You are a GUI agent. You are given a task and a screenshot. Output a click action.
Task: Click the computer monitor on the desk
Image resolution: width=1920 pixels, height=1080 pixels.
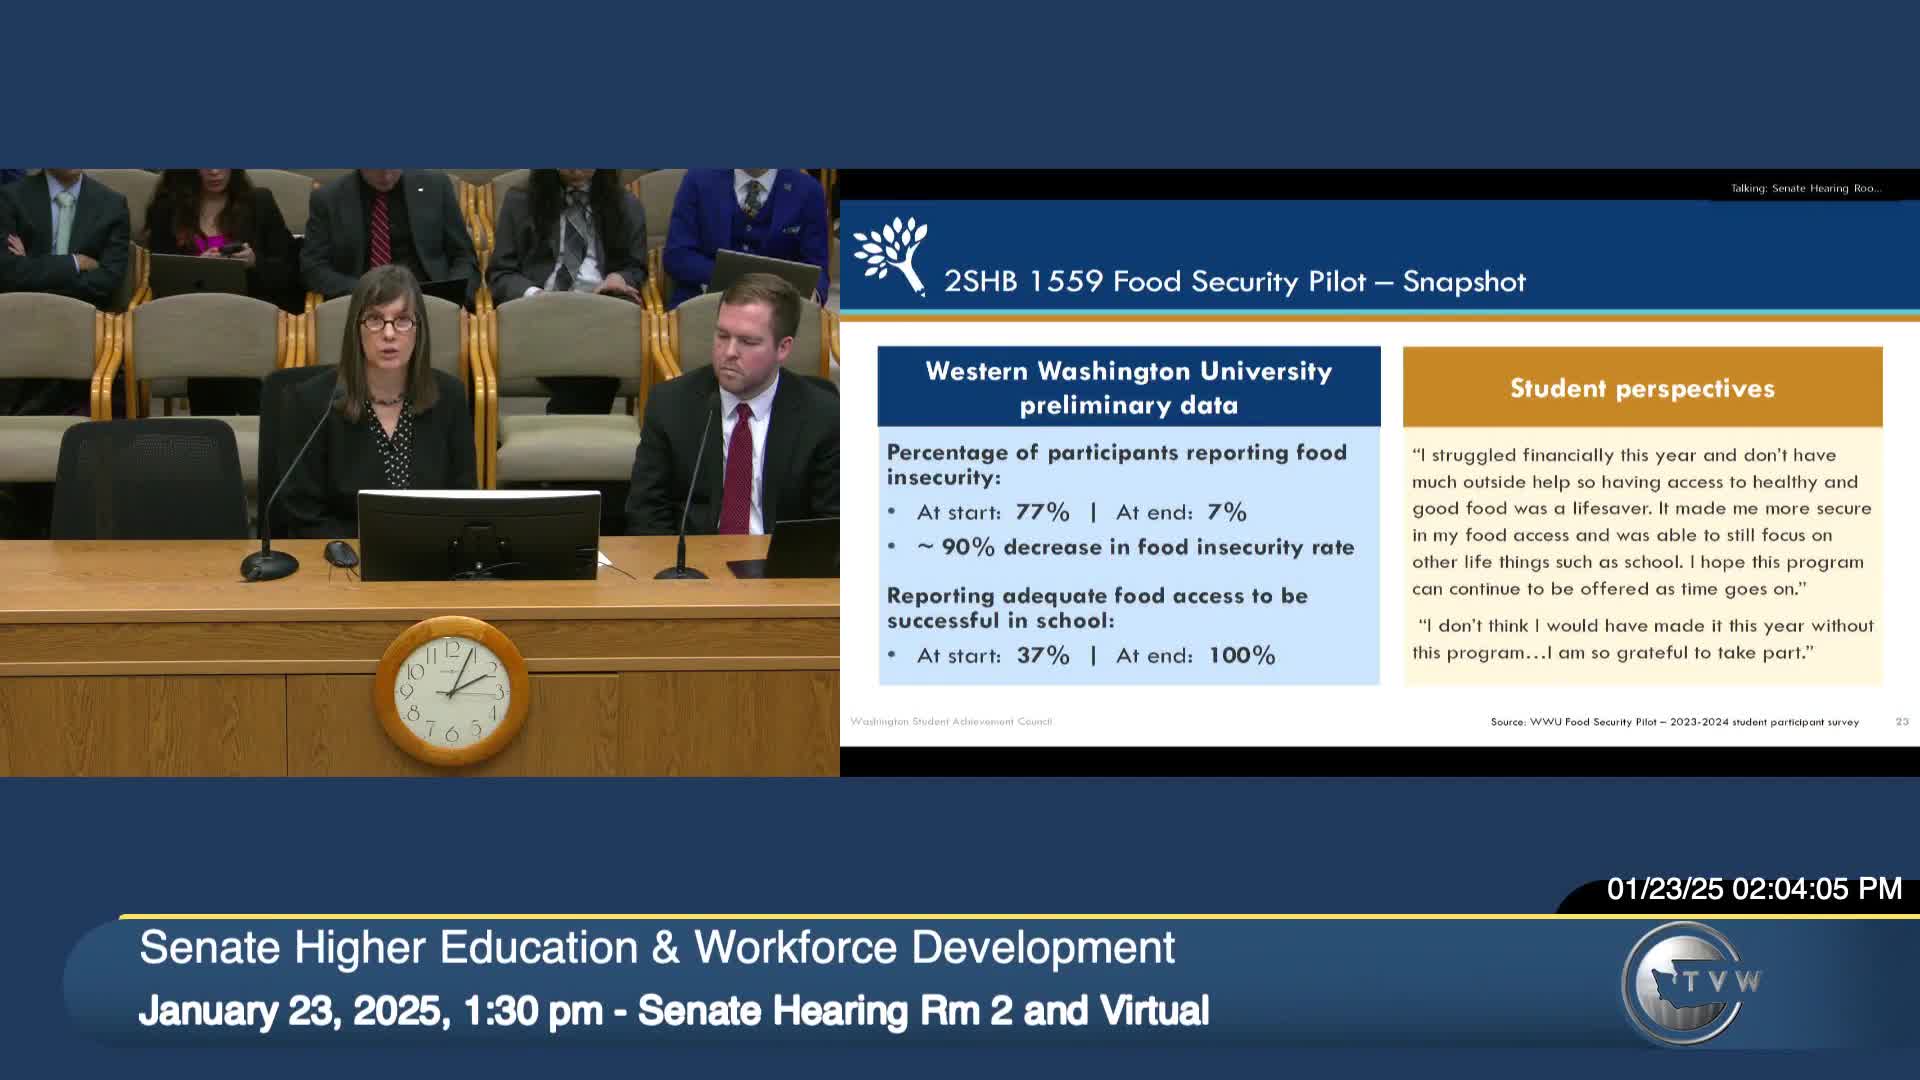tap(479, 534)
